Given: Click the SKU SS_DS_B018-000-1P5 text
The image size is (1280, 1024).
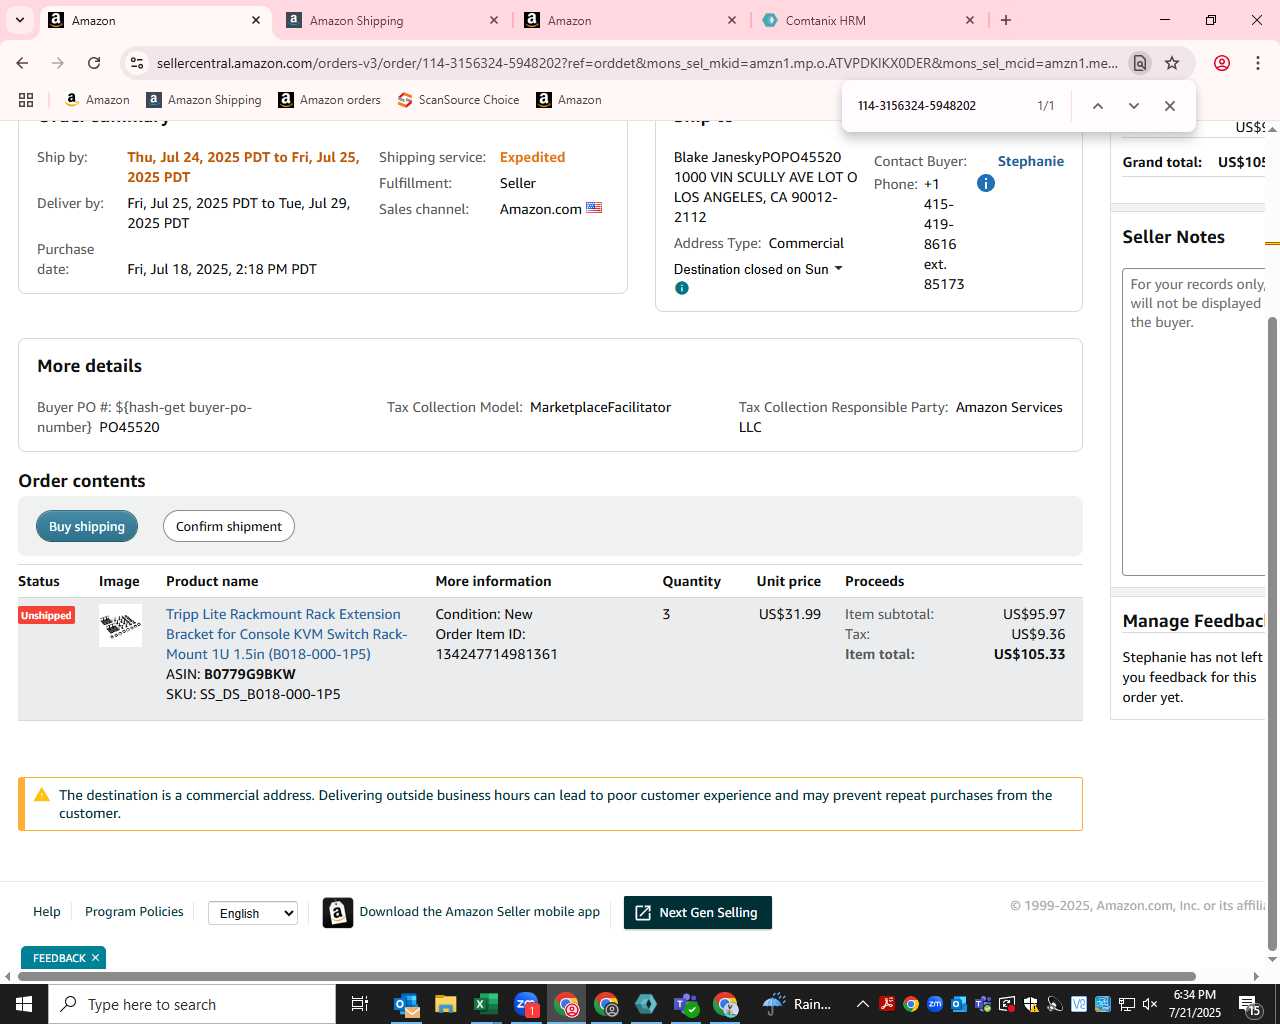Looking at the screenshot, I should pyautogui.click(x=253, y=694).
